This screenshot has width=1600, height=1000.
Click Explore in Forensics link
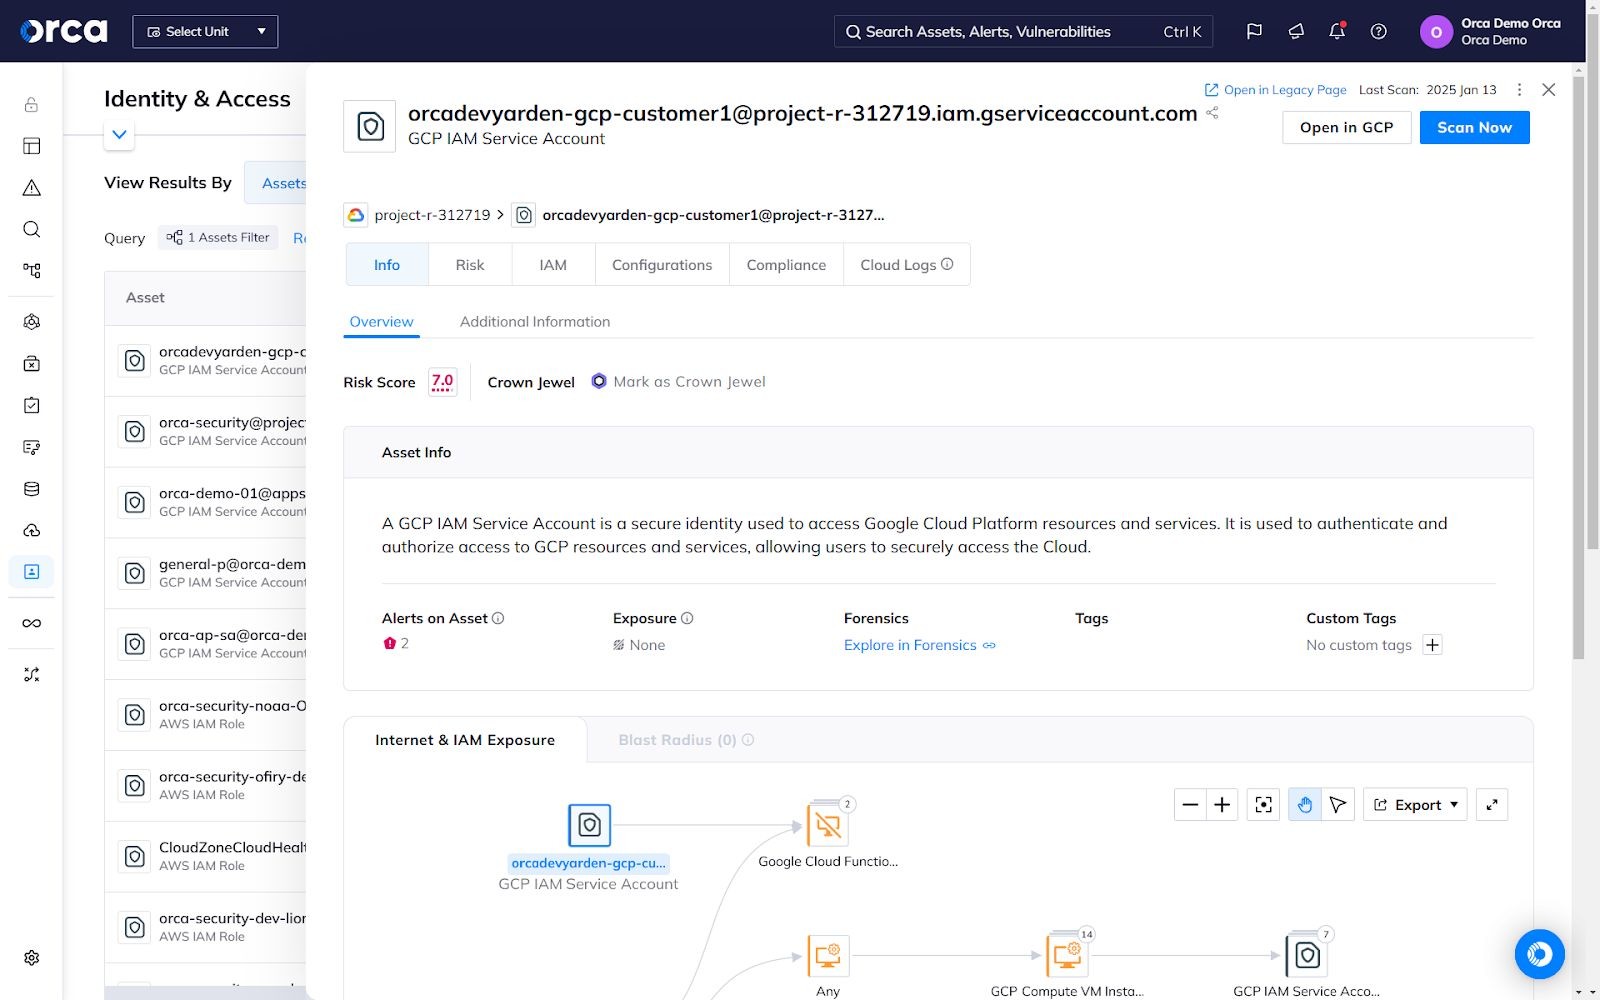tap(919, 645)
